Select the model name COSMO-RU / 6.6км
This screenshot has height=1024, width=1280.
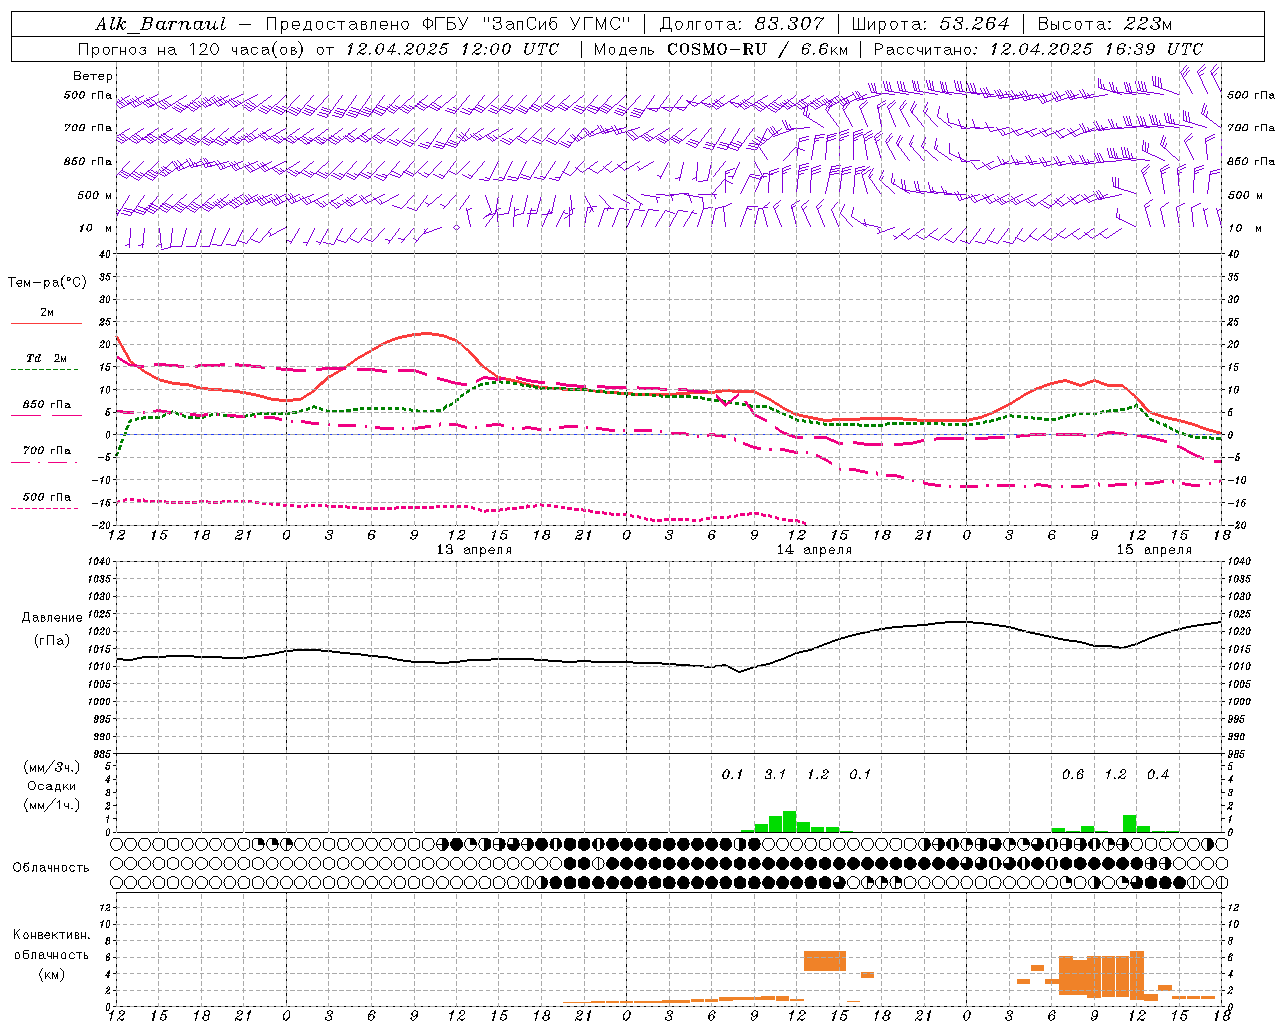(758, 49)
